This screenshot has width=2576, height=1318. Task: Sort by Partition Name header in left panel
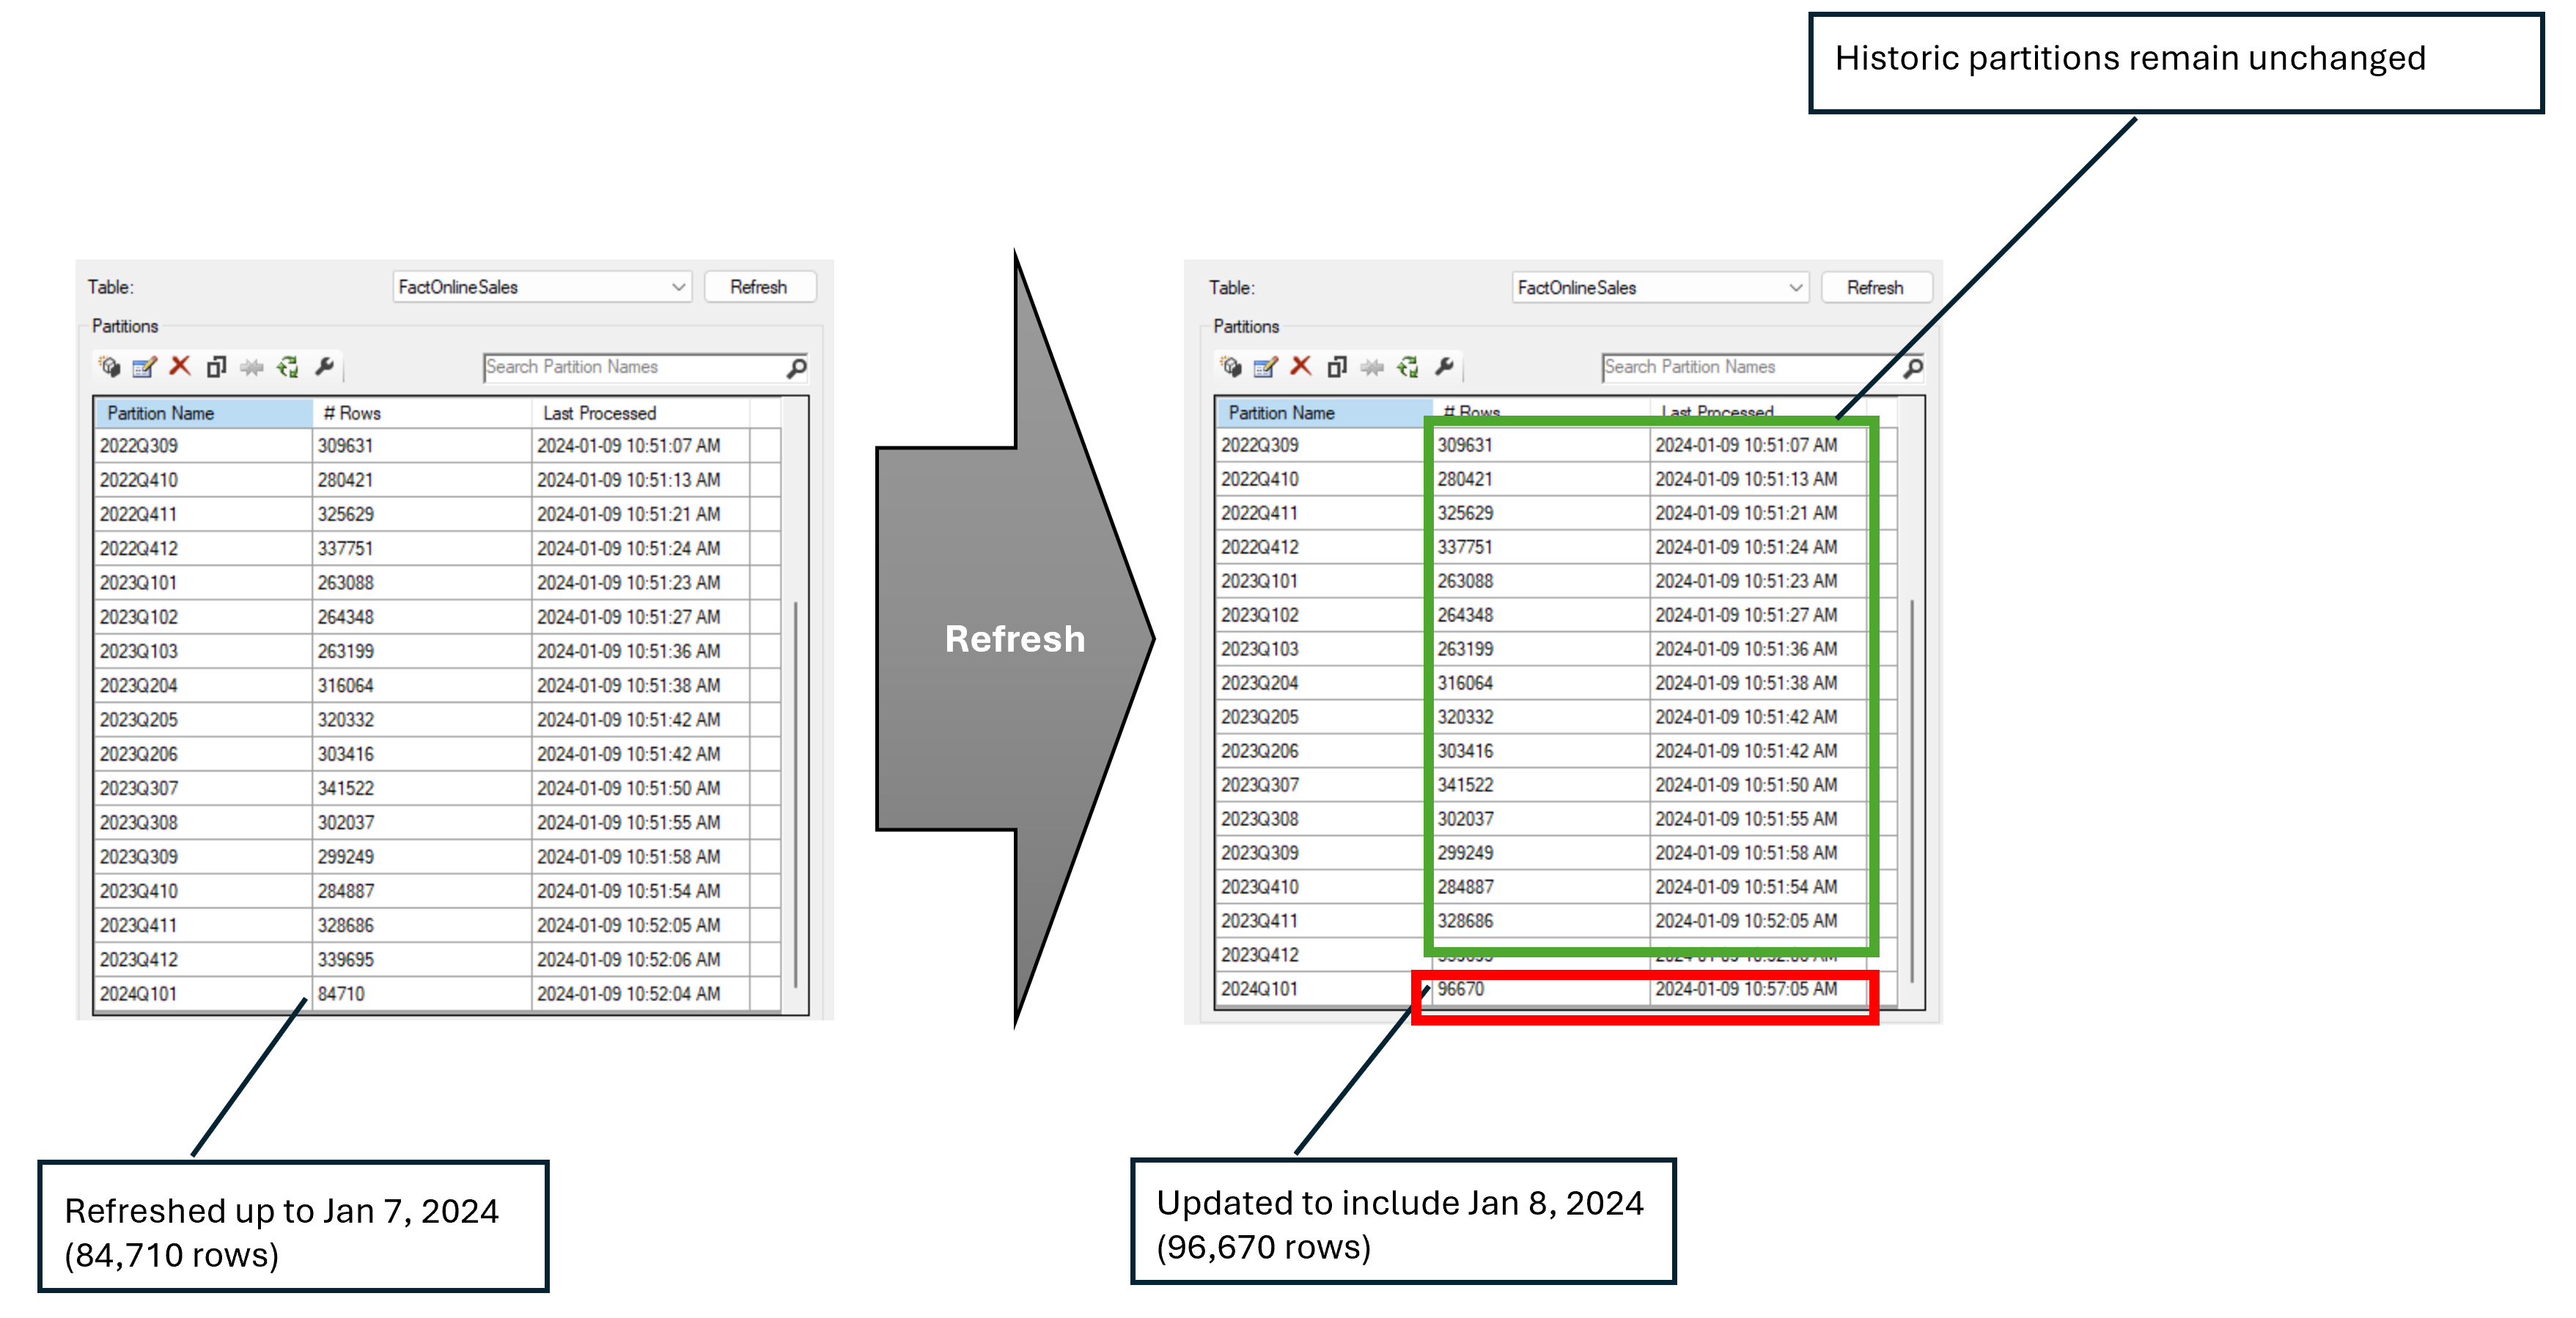click(203, 413)
